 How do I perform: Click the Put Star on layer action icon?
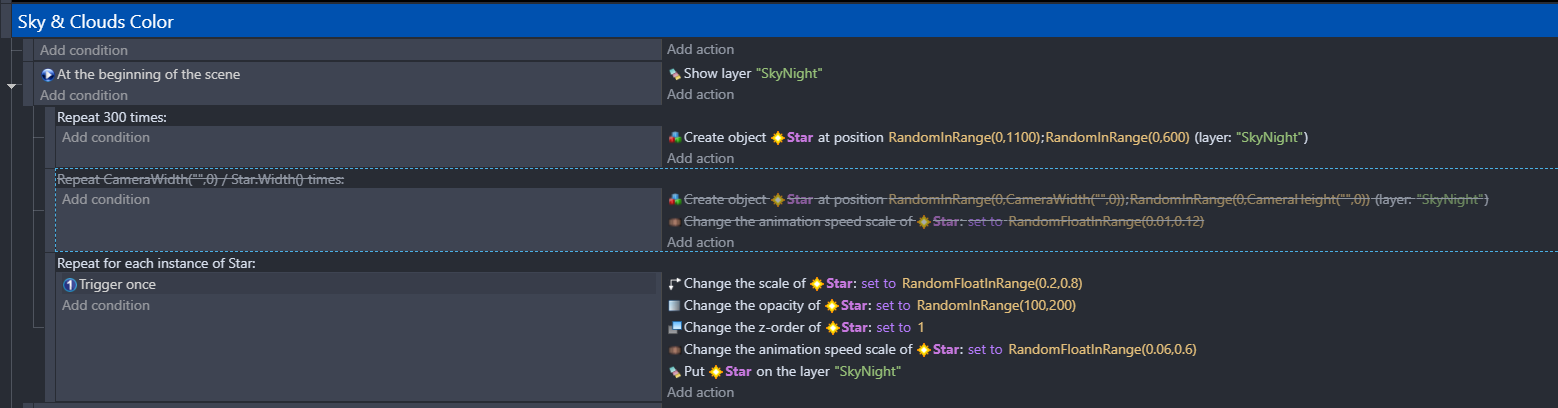pyautogui.click(x=674, y=372)
